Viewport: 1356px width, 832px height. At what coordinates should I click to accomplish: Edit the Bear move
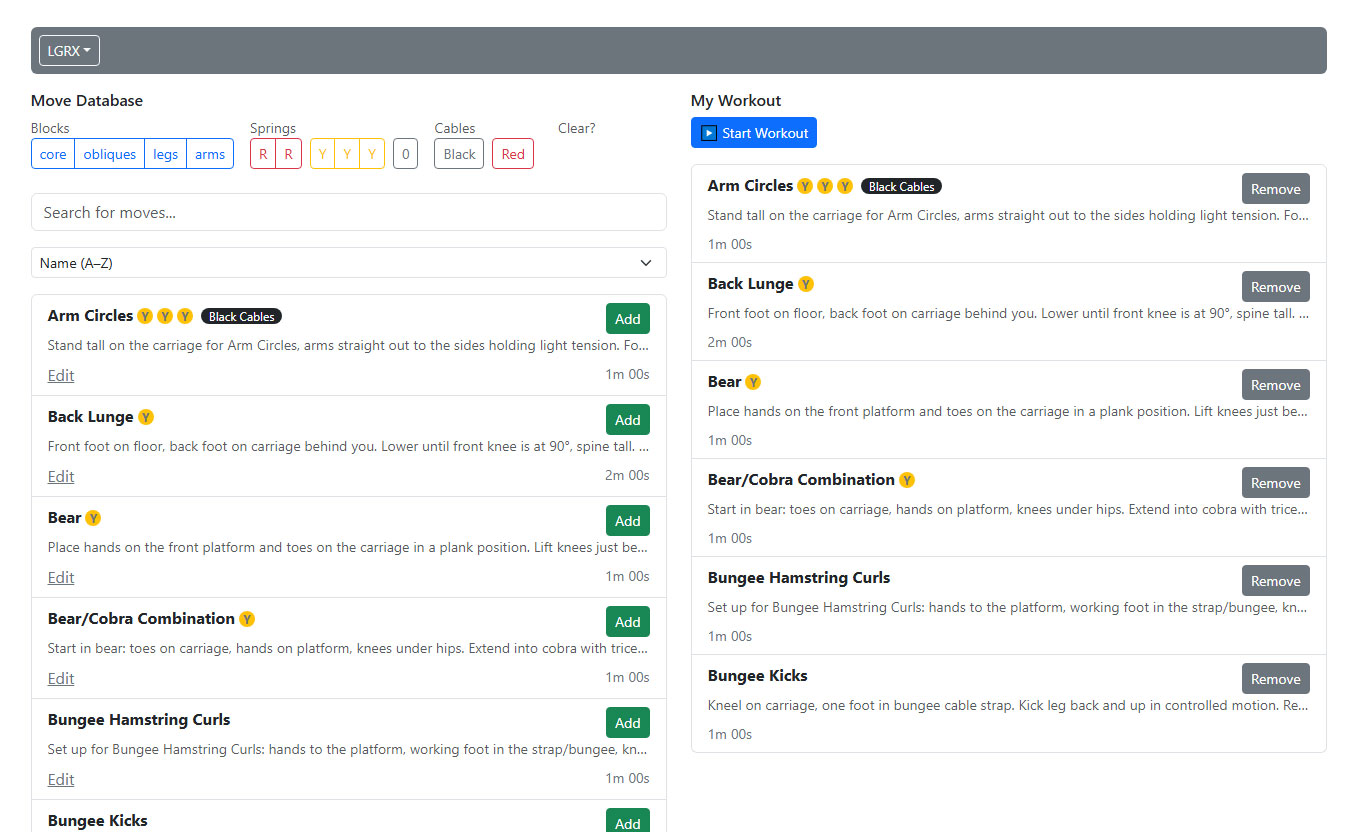61,578
